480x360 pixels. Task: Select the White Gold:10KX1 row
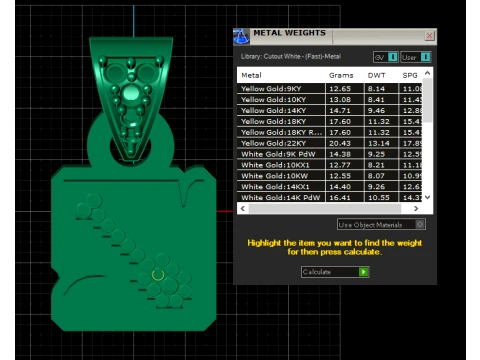pyautogui.click(x=329, y=165)
